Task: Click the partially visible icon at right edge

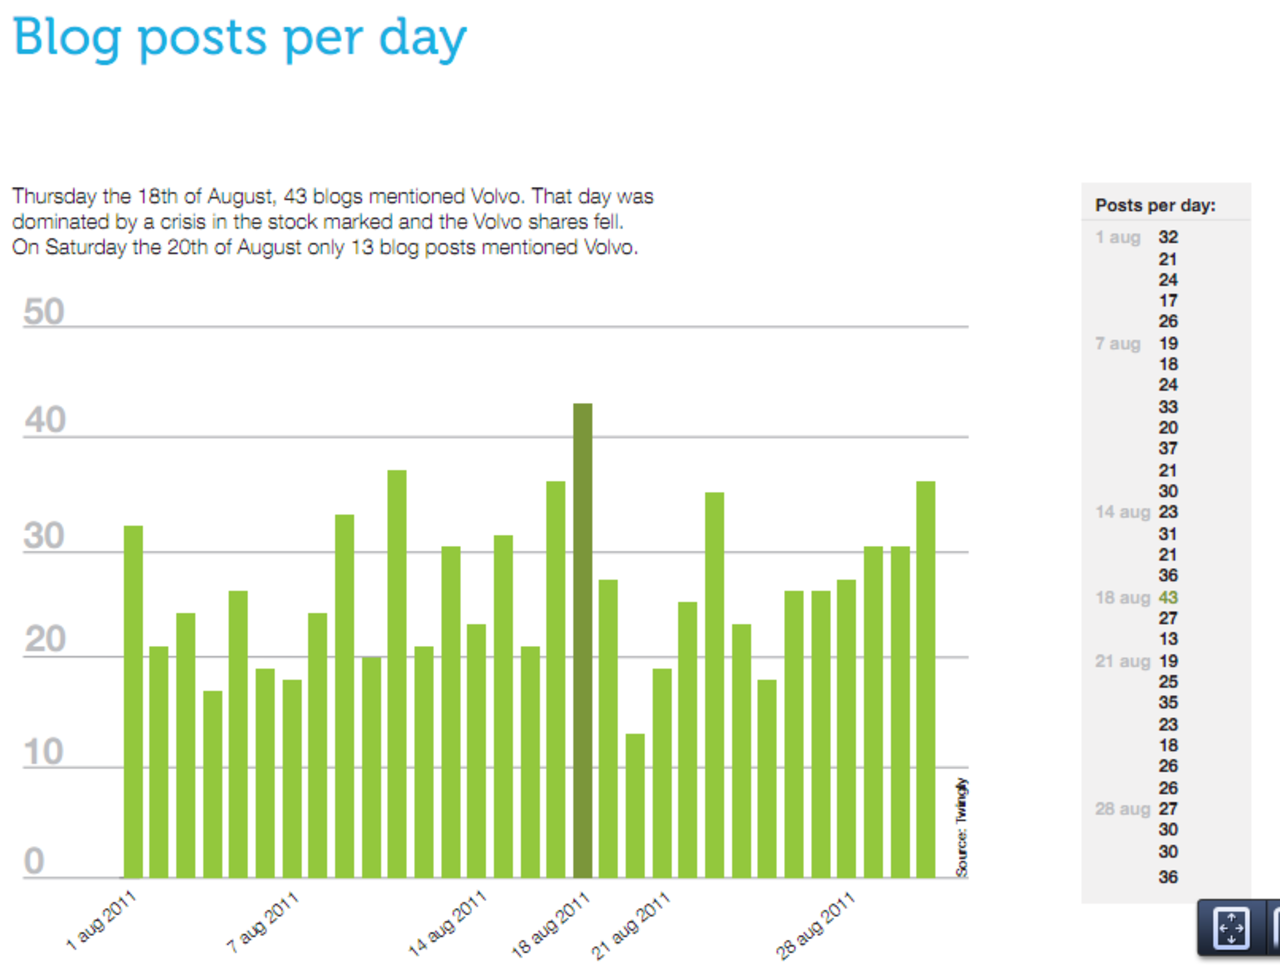Action: pos(1273,928)
